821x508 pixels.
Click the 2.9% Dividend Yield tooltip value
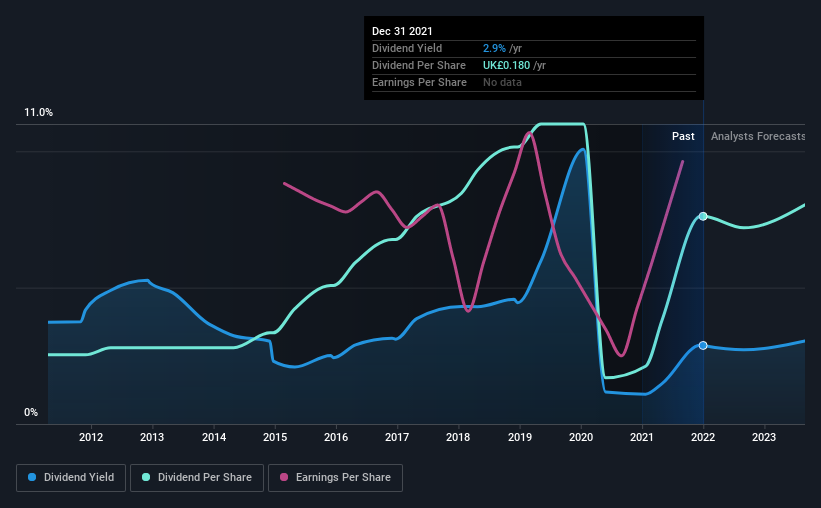(494, 48)
